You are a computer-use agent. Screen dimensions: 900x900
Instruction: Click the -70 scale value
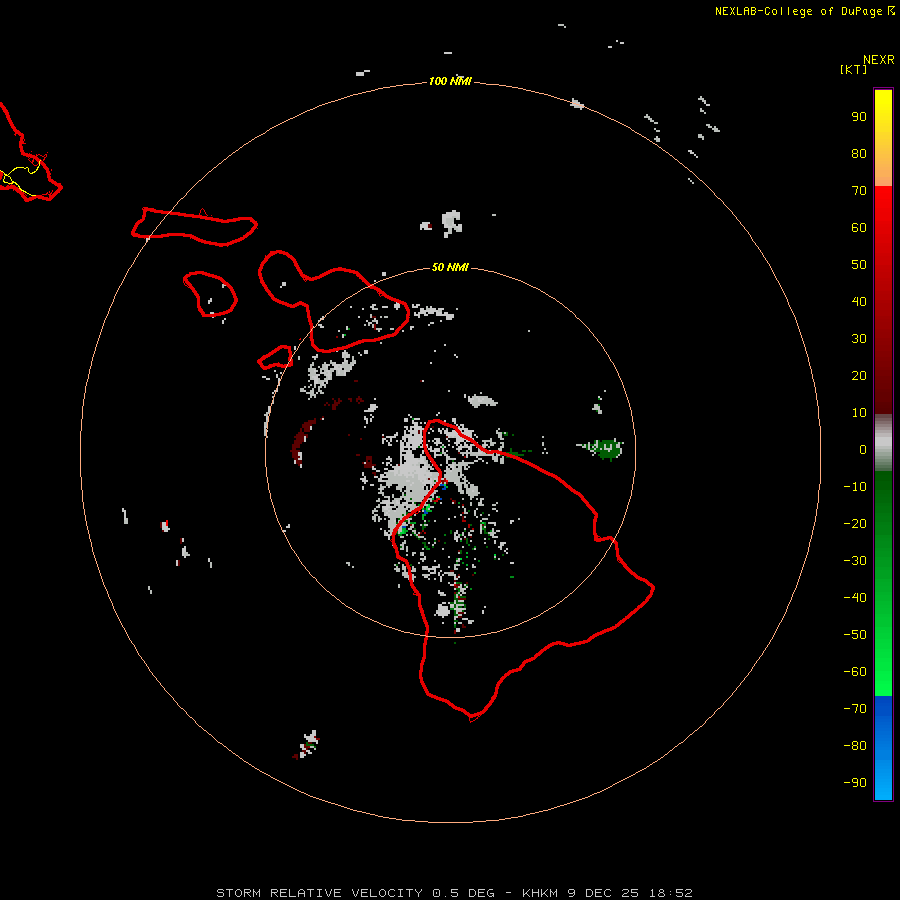click(855, 709)
